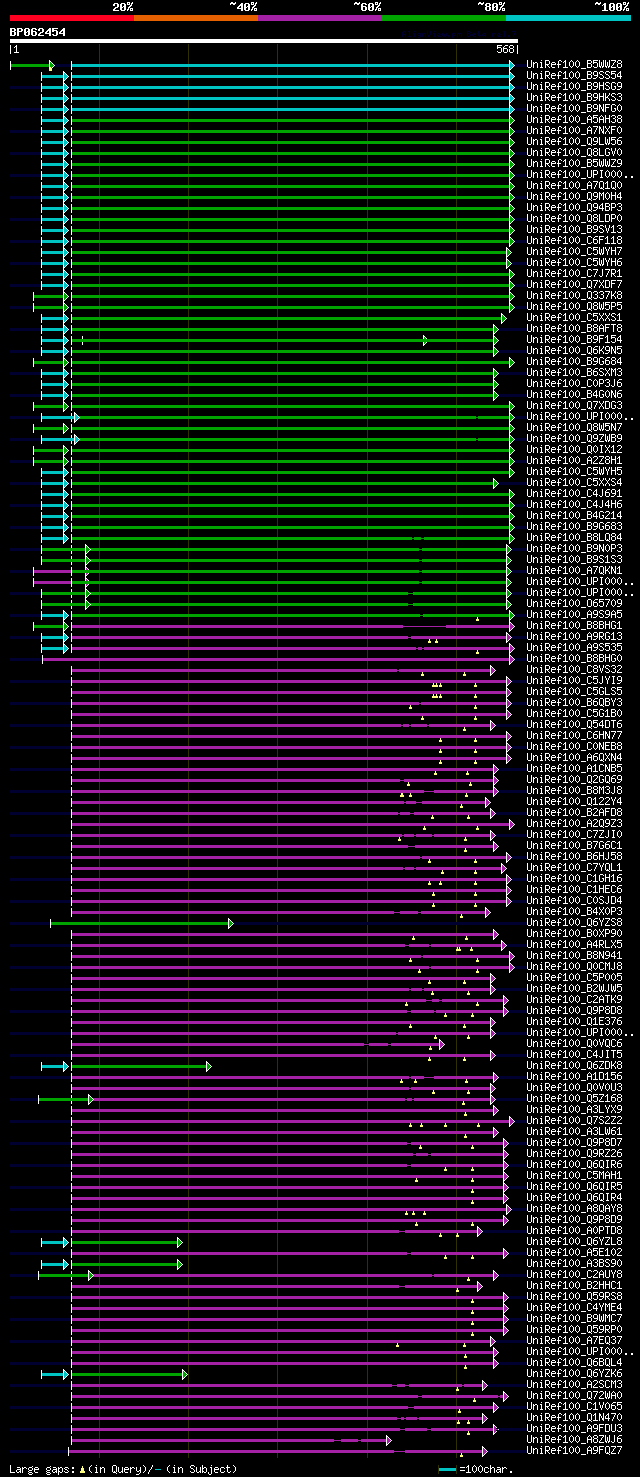
Task: Select the UniRef100_C5MAH1 label
Action: (x=574, y=1175)
